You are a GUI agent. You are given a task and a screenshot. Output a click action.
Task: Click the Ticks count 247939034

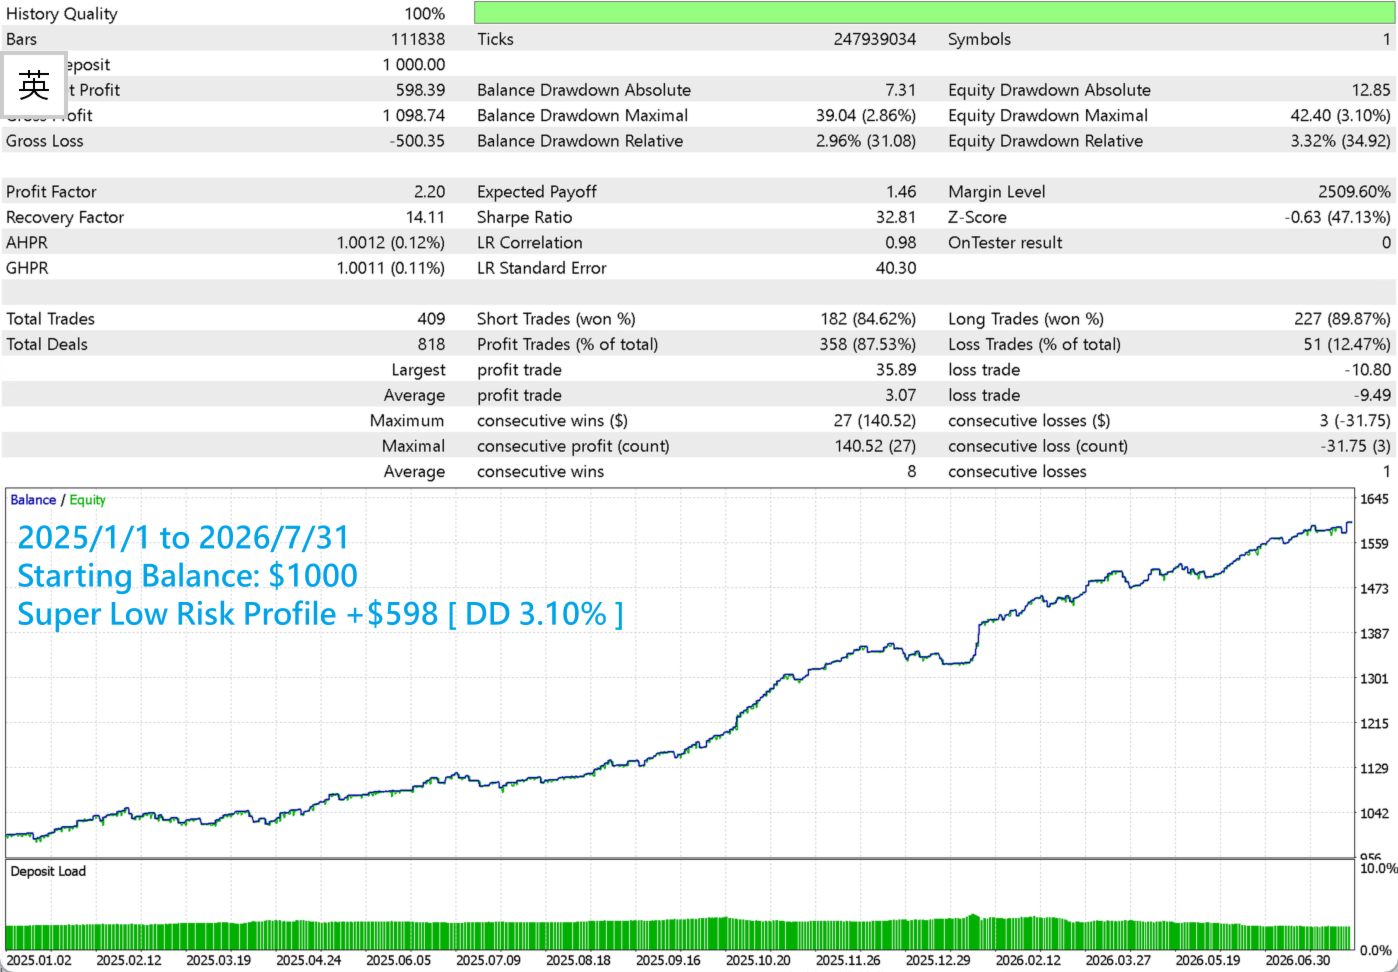[x=875, y=39]
